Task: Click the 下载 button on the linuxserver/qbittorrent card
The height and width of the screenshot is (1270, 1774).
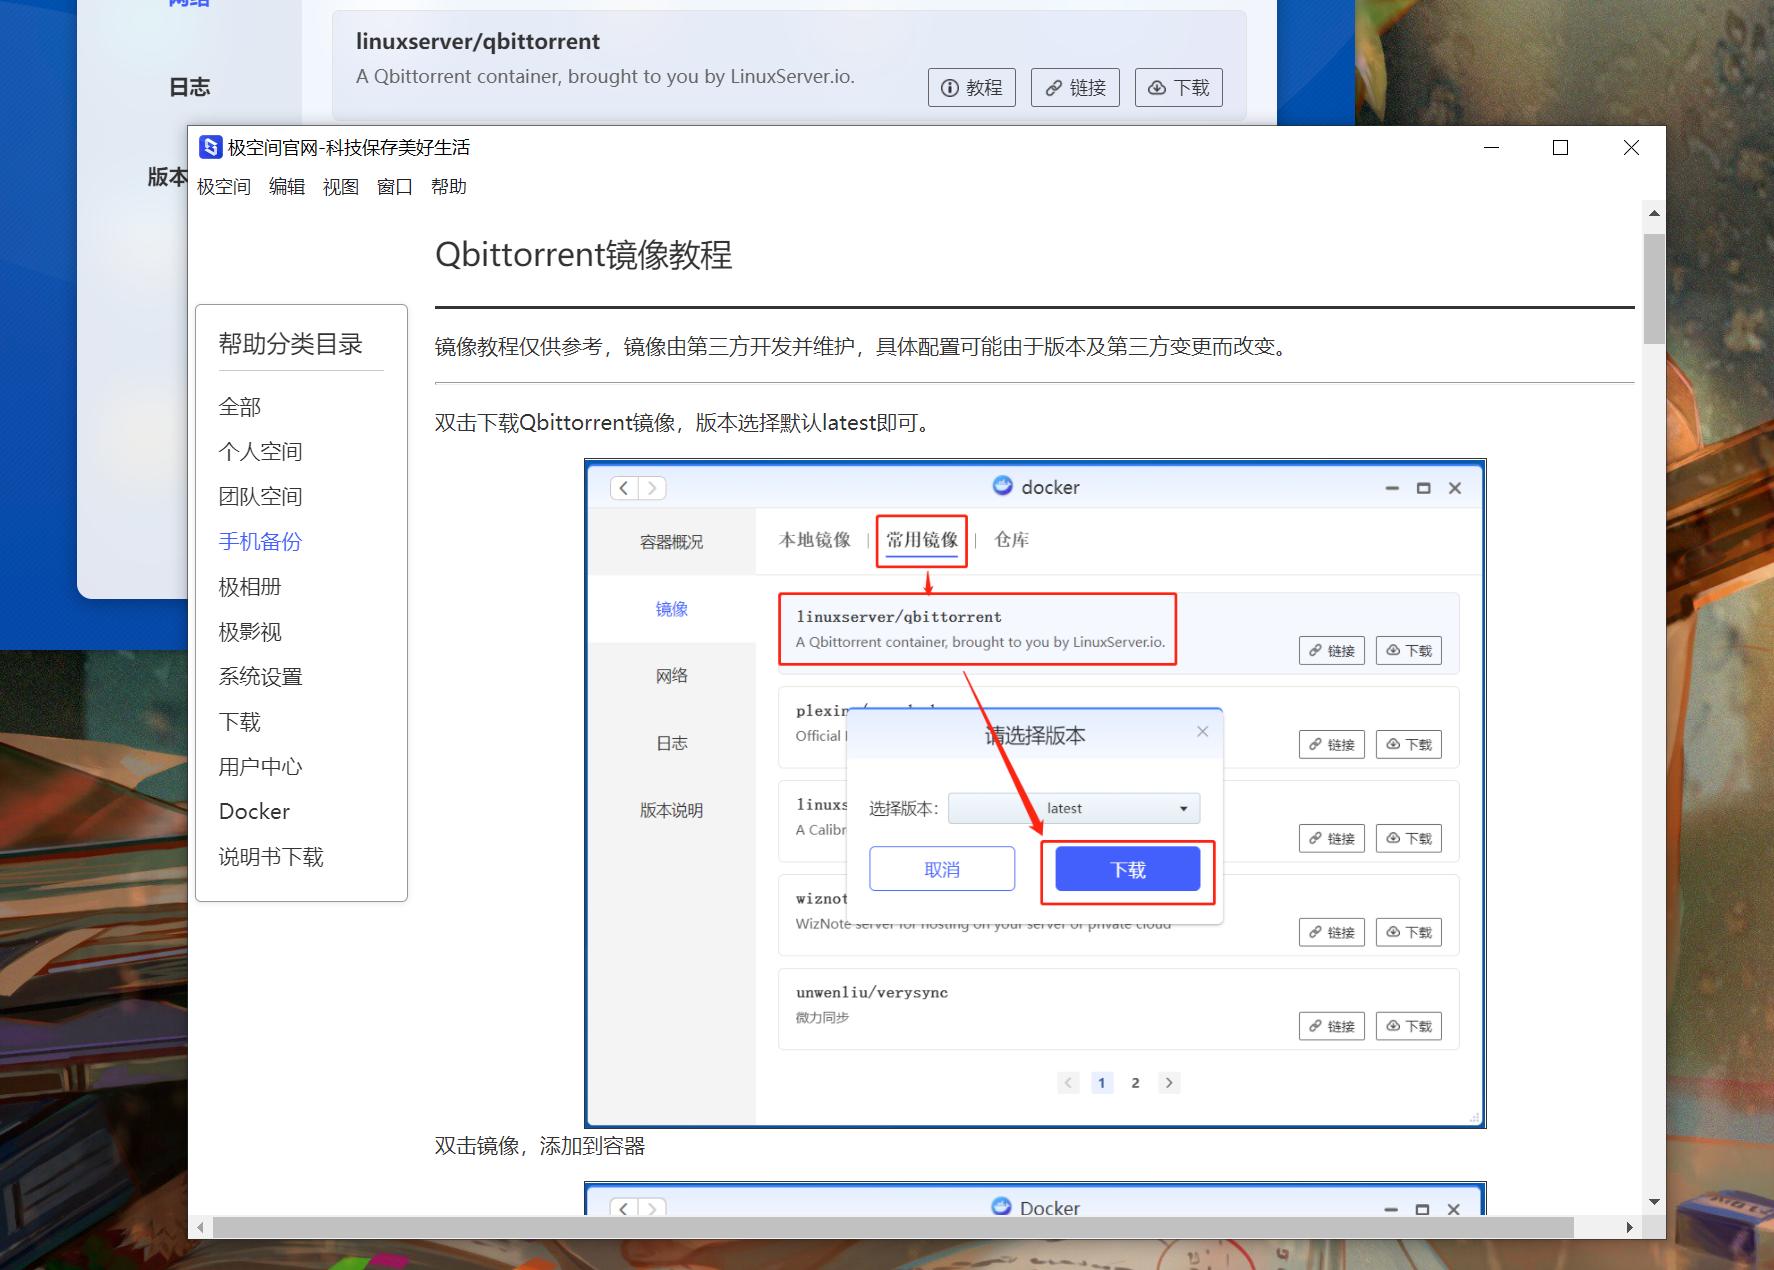Action: tap(1179, 87)
